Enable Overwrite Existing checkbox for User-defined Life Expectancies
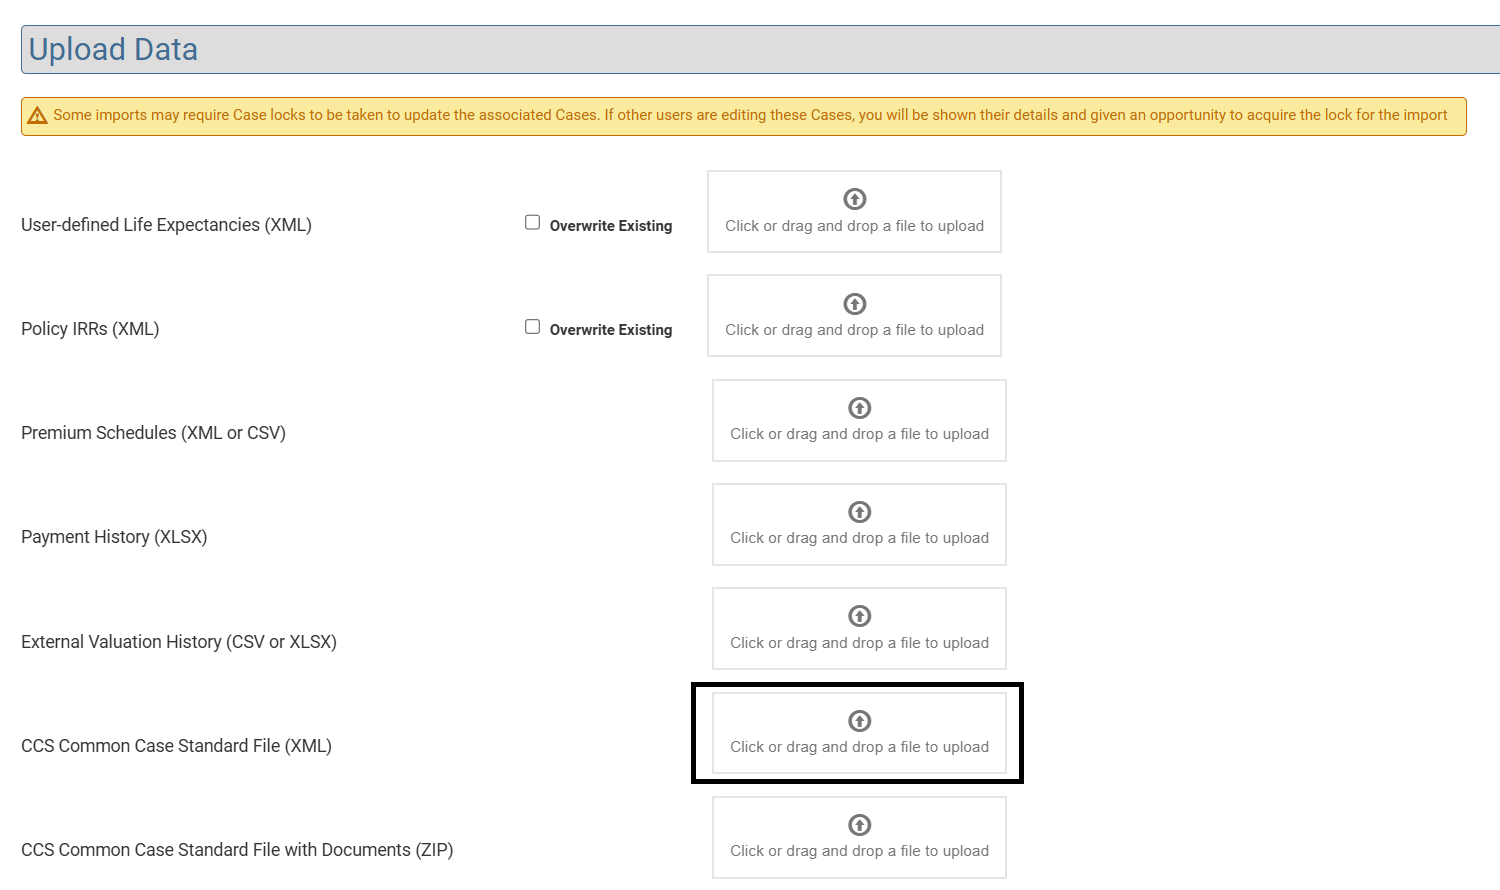Image resolution: width=1500 pixels, height=890 pixels. point(532,223)
